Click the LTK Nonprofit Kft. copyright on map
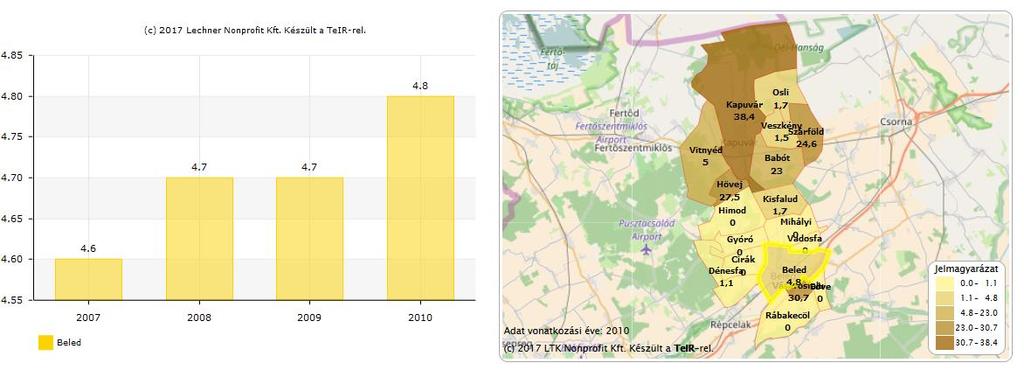 pyautogui.click(x=608, y=348)
